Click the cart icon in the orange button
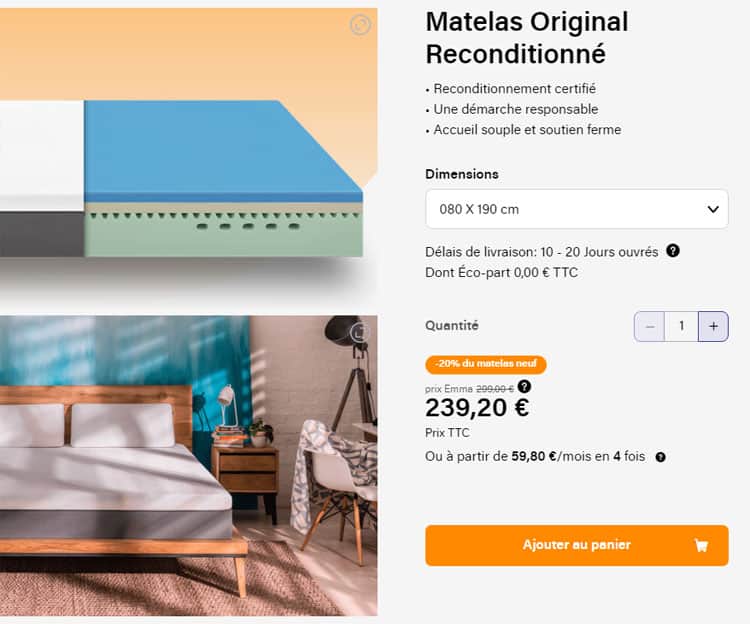Viewport: 750px width, 624px height. (701, 546)
